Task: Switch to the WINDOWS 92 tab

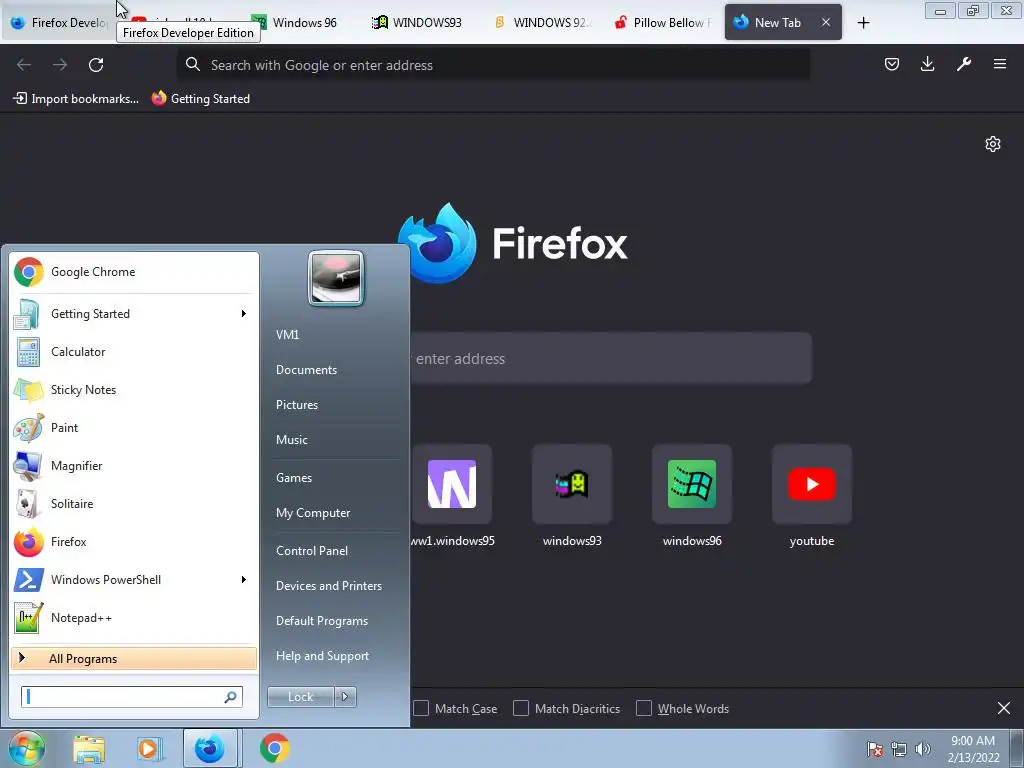Action: [x=542, y=22]
